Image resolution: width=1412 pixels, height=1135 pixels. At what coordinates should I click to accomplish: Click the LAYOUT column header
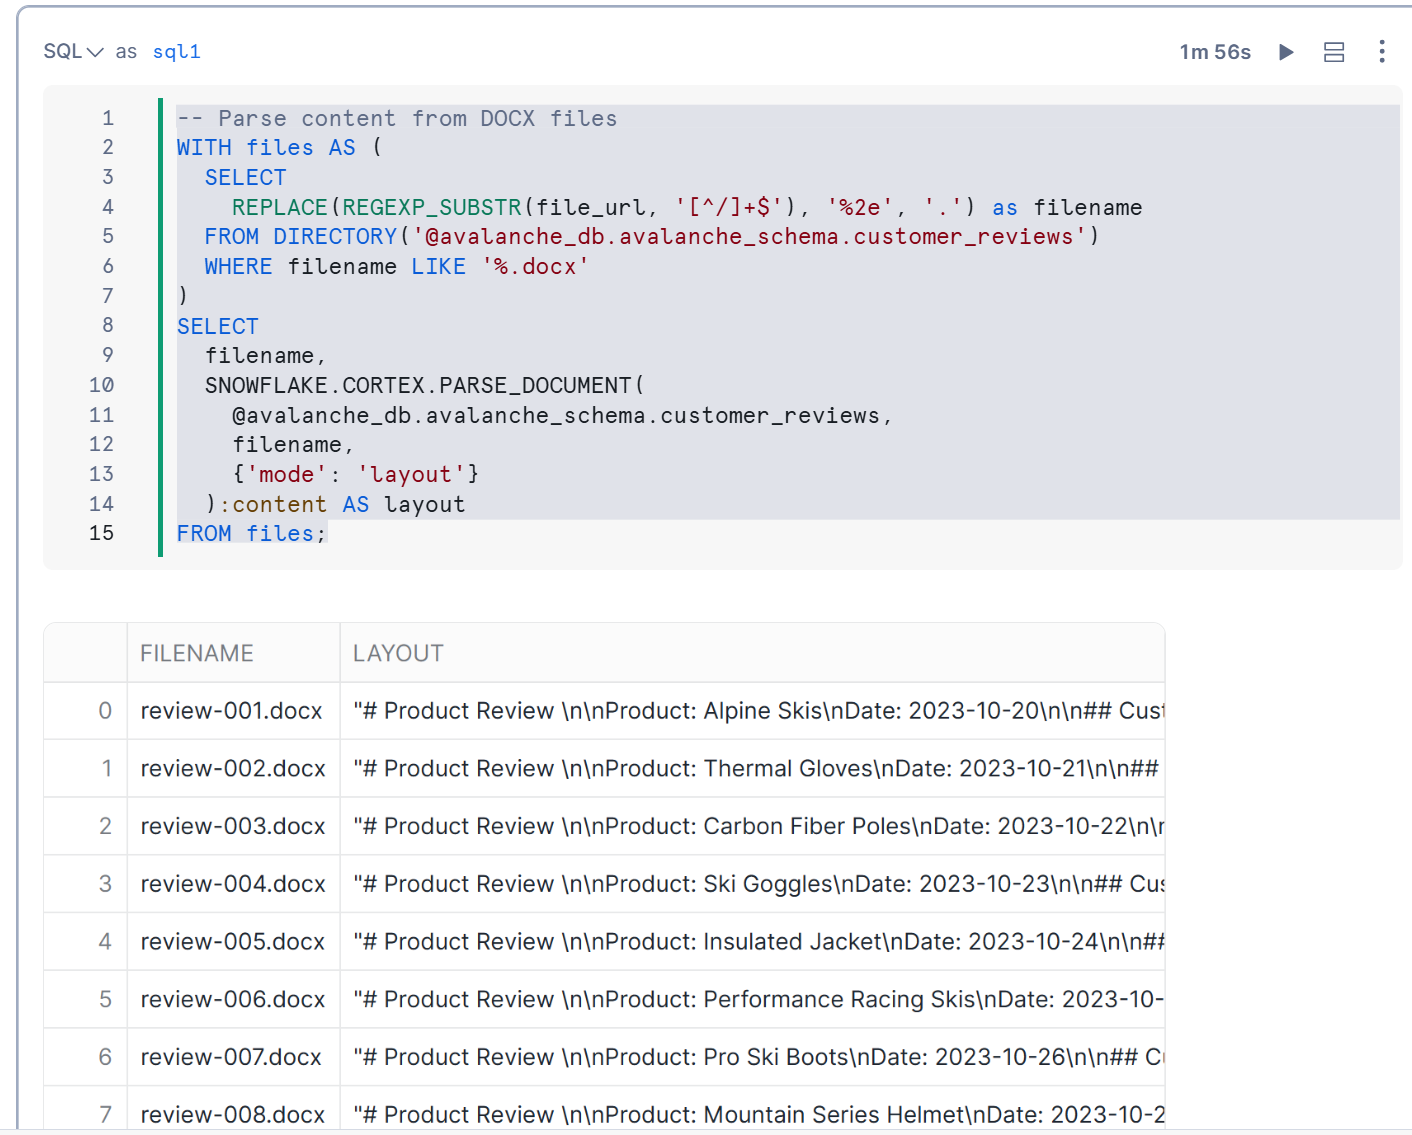(398, 653)
